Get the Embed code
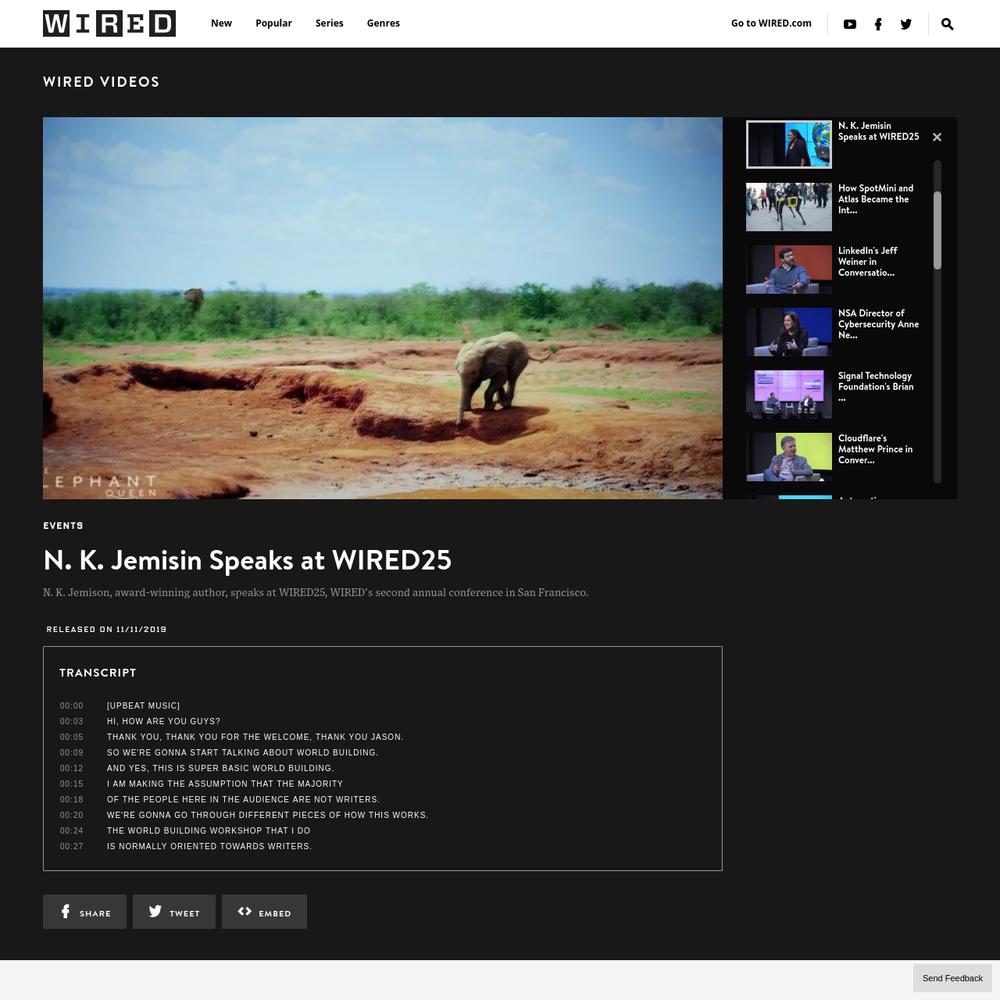Screen dimensions: 1000x1000 point(264,911)
